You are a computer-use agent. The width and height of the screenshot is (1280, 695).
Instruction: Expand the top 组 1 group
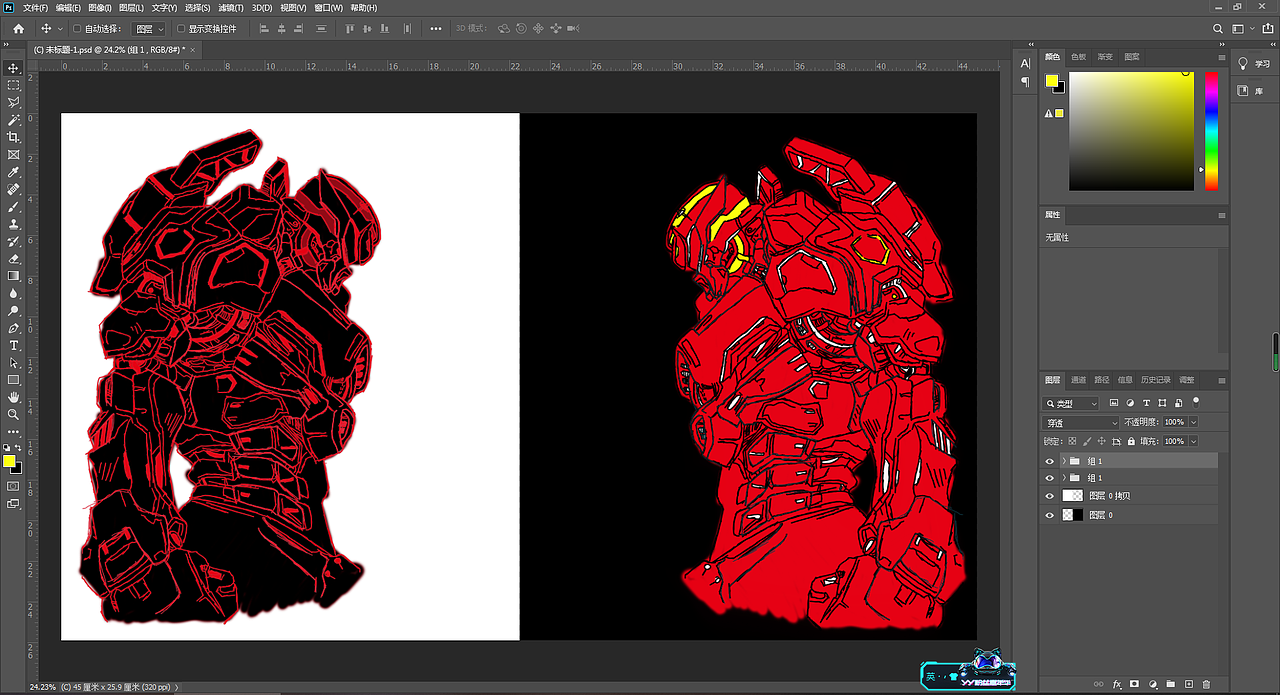(x=1063, y=461)
